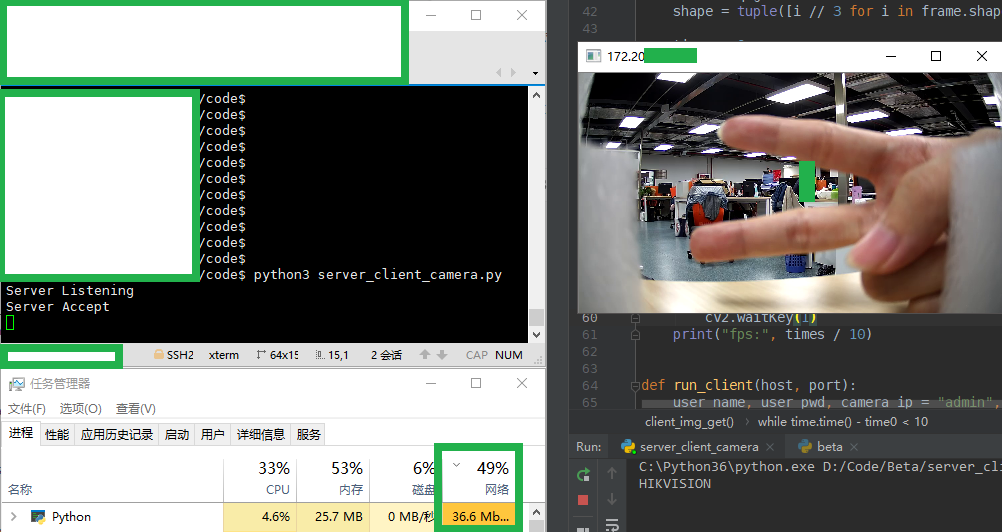The image size is (1002, 532).
Task: Open the 用户 tab
Action: pos(212,435)
